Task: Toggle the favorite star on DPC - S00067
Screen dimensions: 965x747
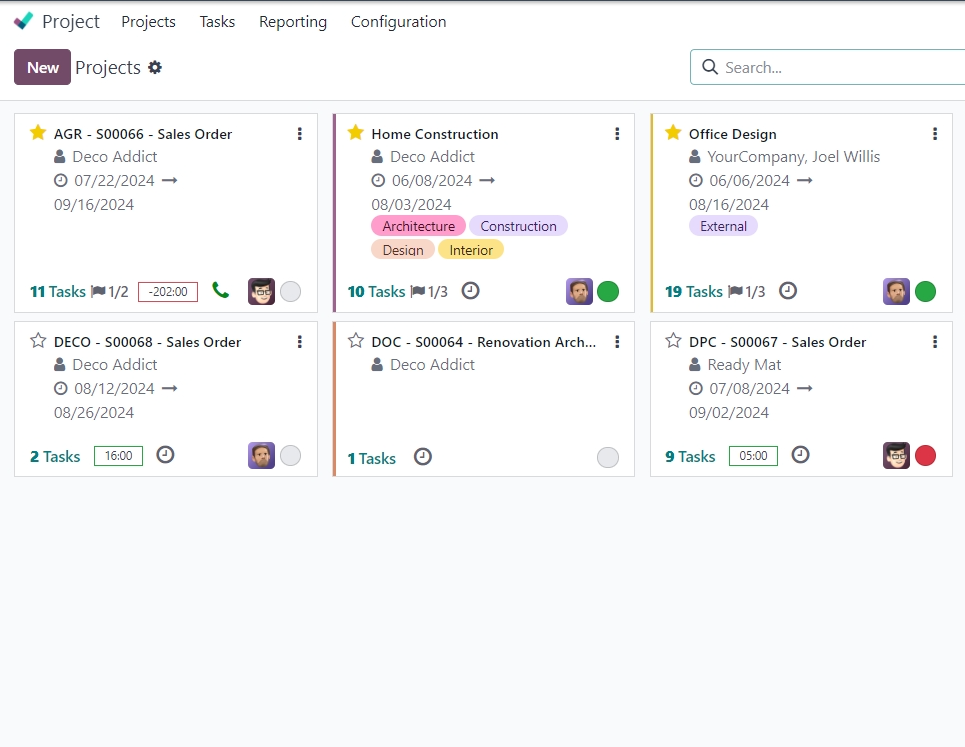Action: click(673, 341)
